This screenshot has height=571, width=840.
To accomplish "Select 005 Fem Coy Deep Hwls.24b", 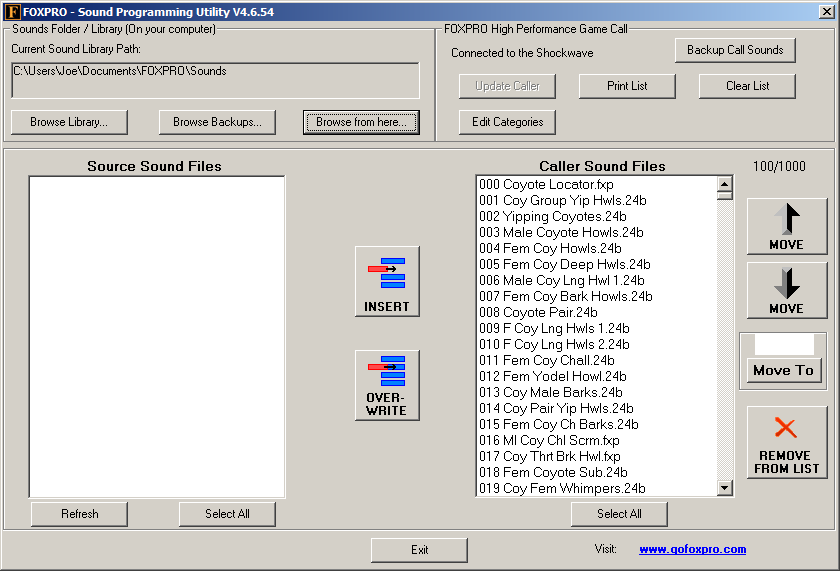I will [x=597, y=265].
